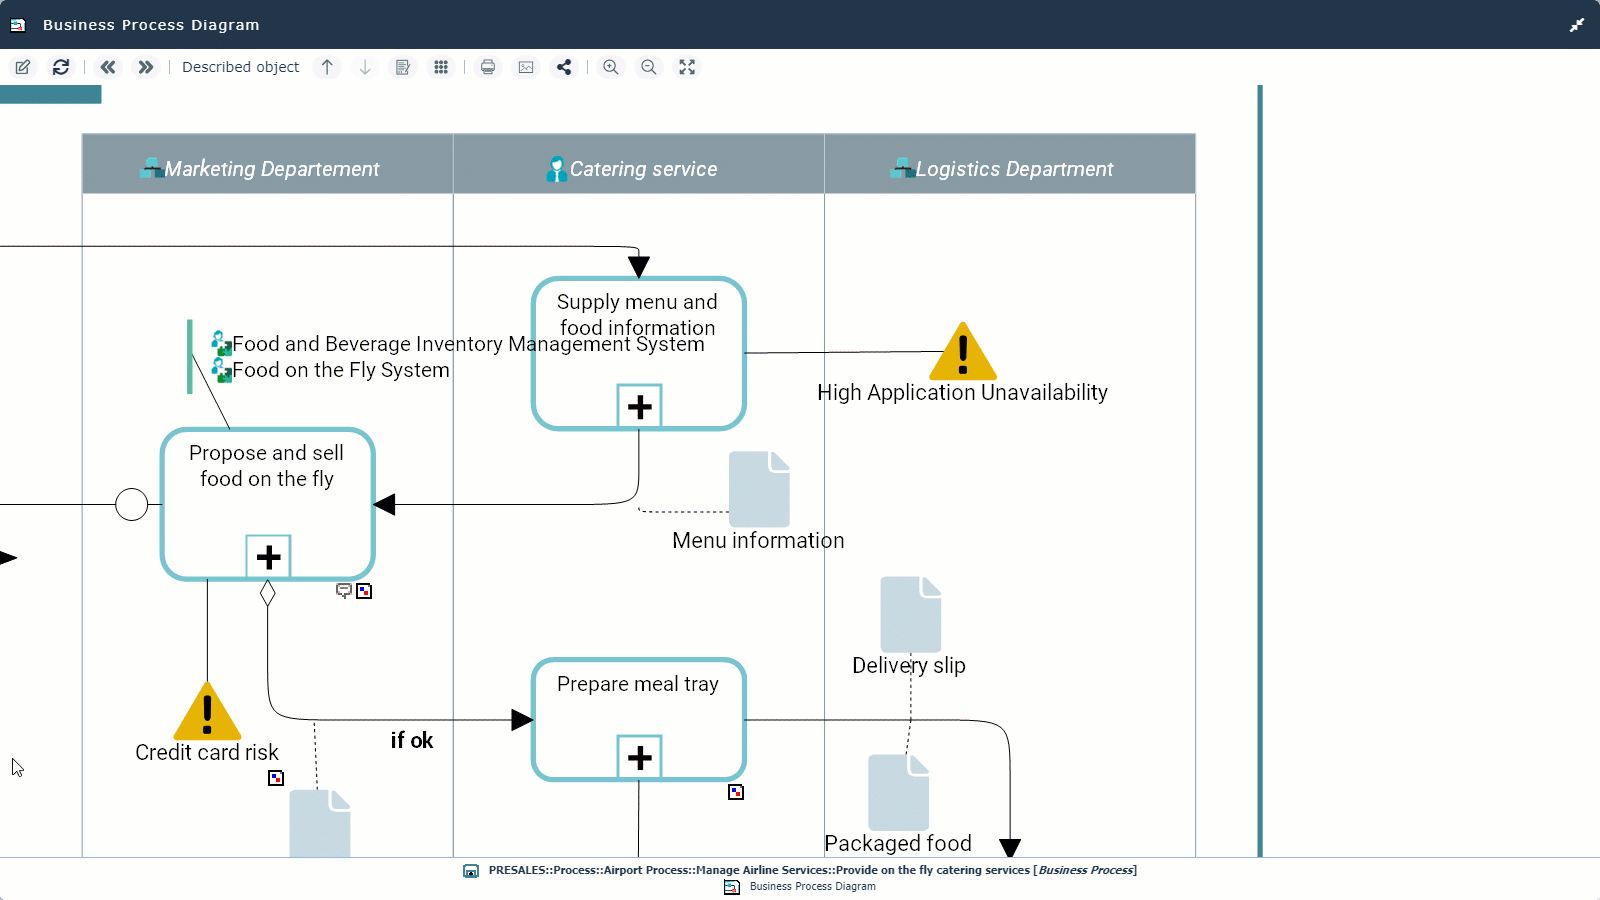
Task: Click the comment bubble icon under Propose and sell task
Action: [344, 591]
